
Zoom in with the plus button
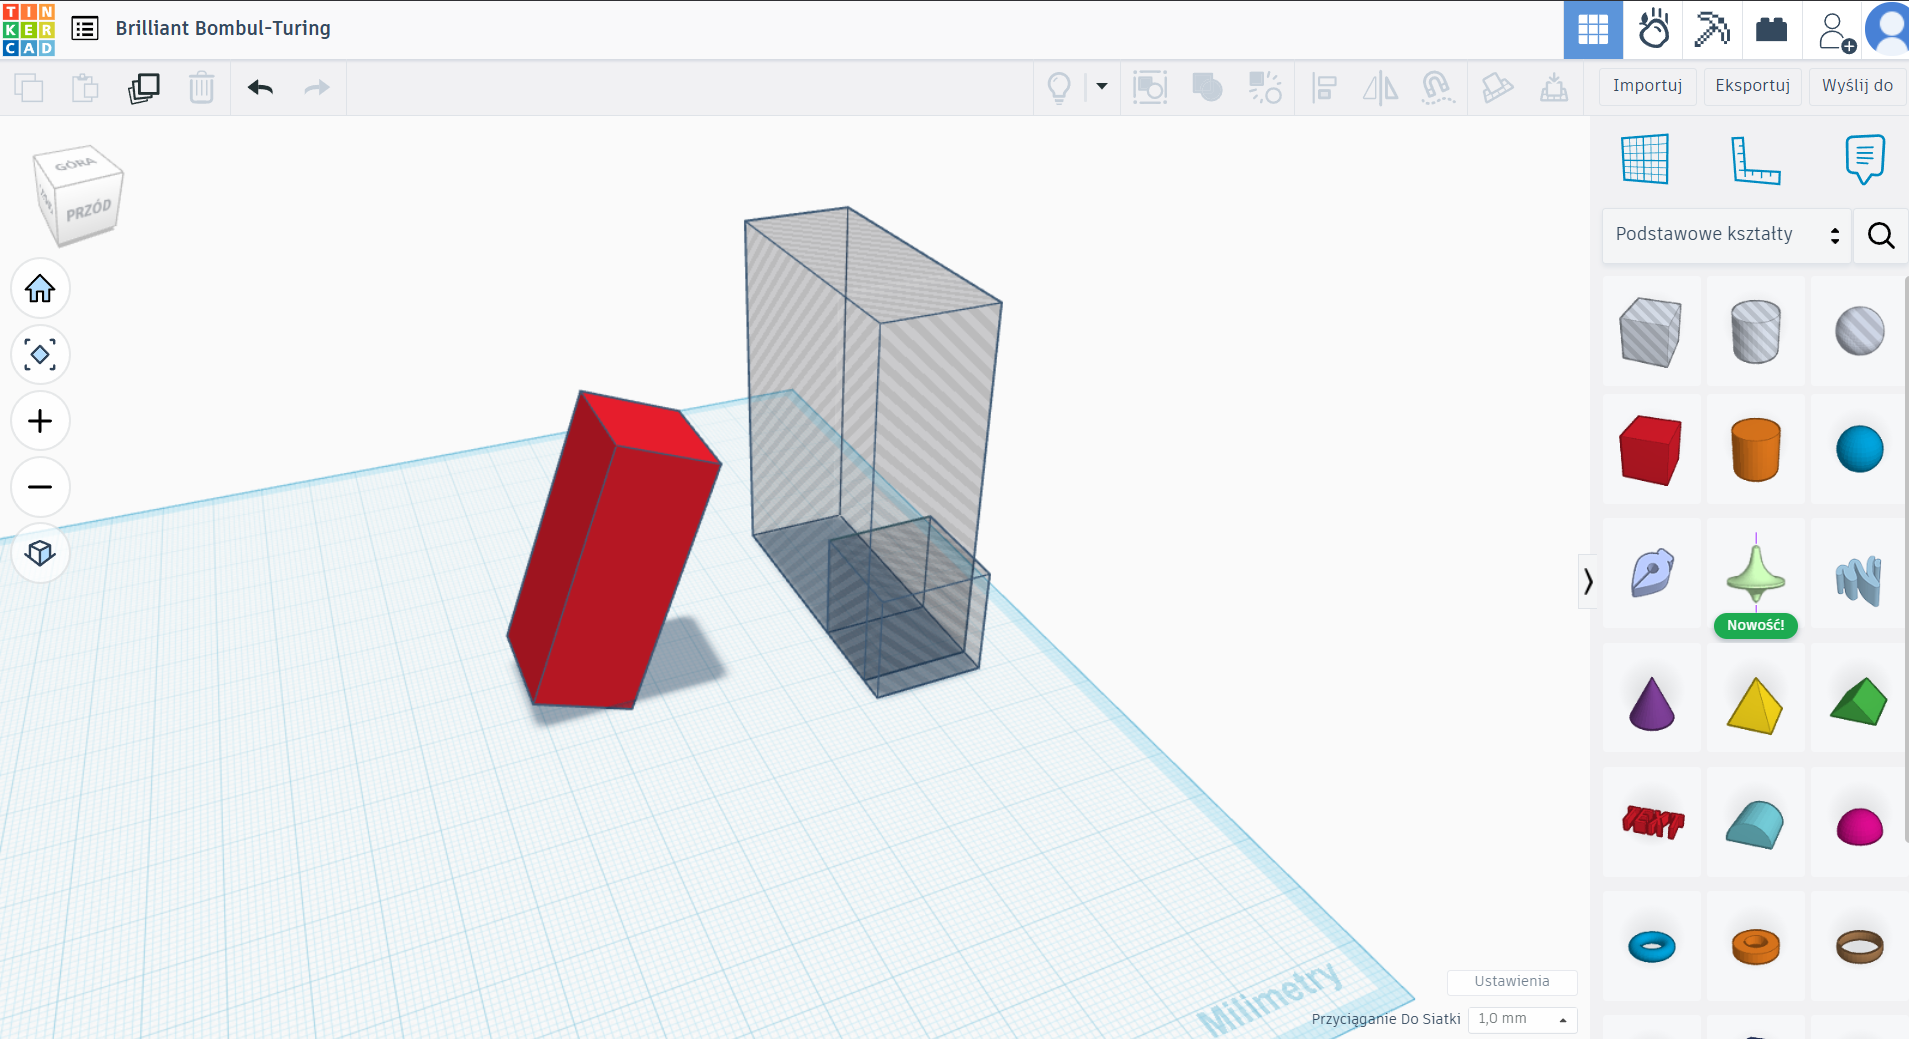[x=40, y=421]
